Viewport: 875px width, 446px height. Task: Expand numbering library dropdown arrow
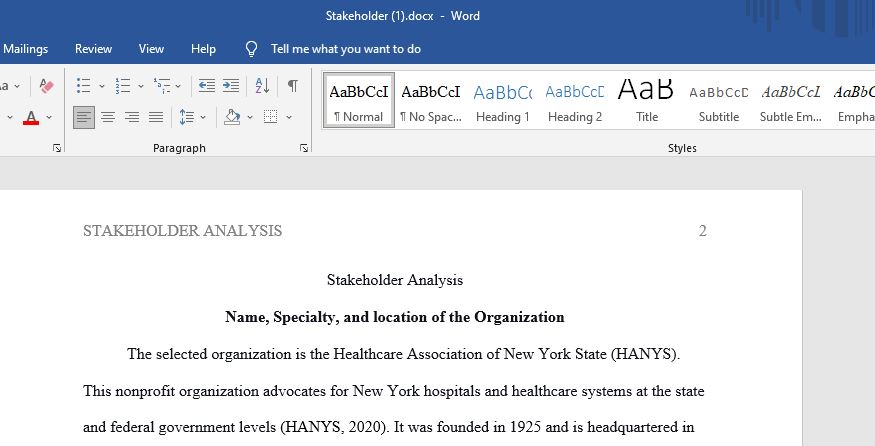tap(141, 86)
